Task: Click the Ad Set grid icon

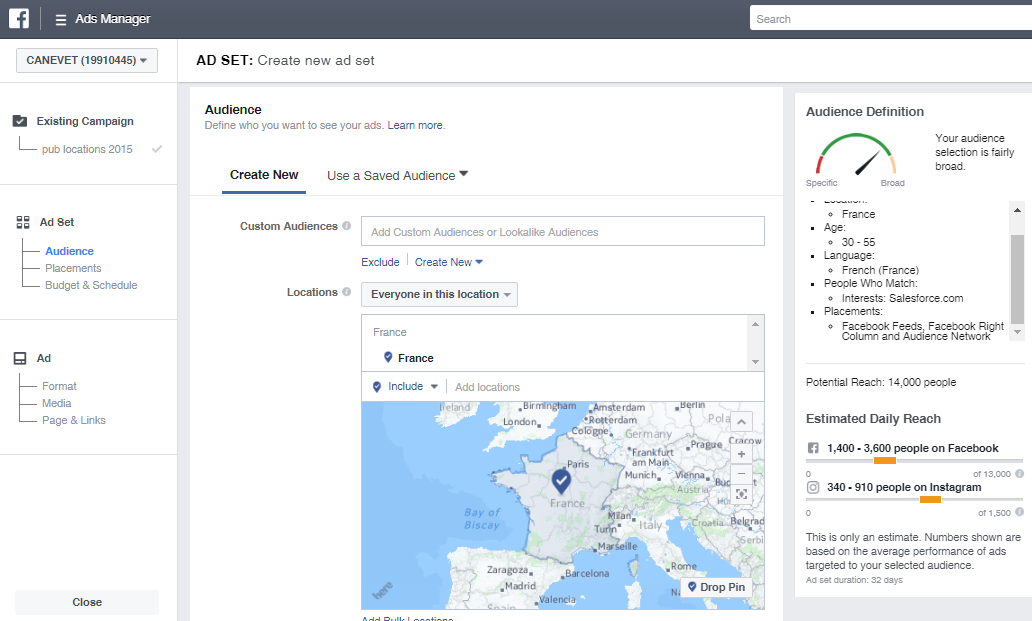Action: 23,222
